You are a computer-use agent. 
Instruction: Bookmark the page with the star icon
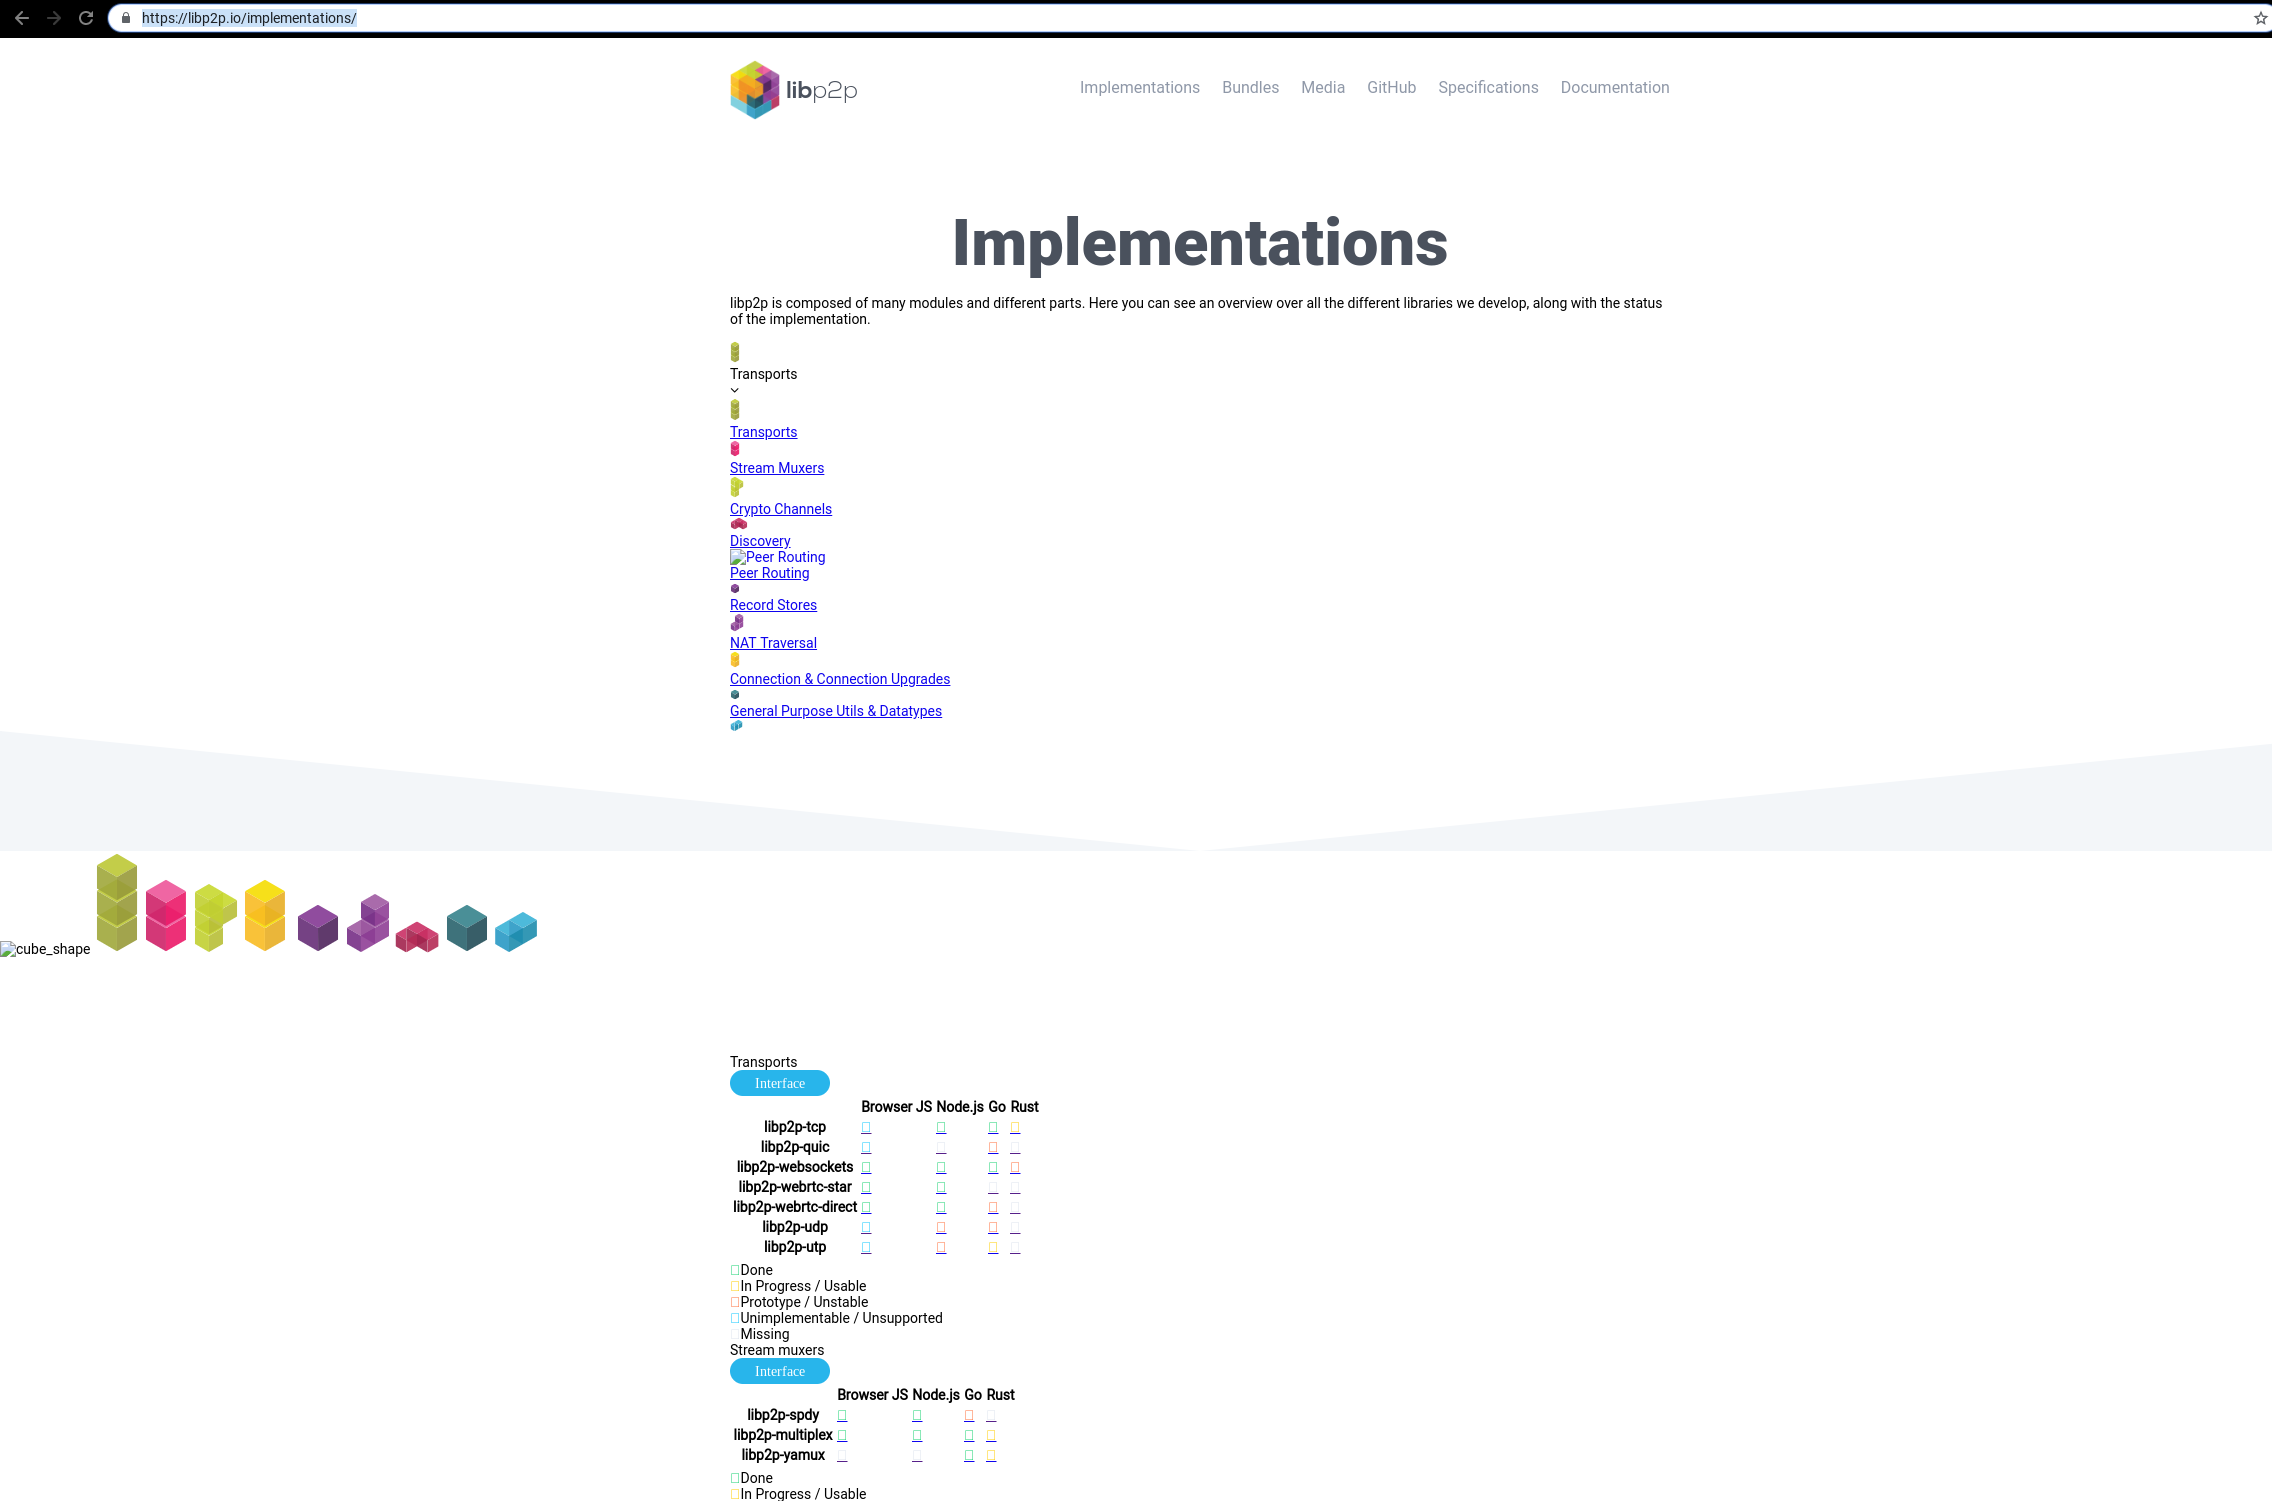2260,18
